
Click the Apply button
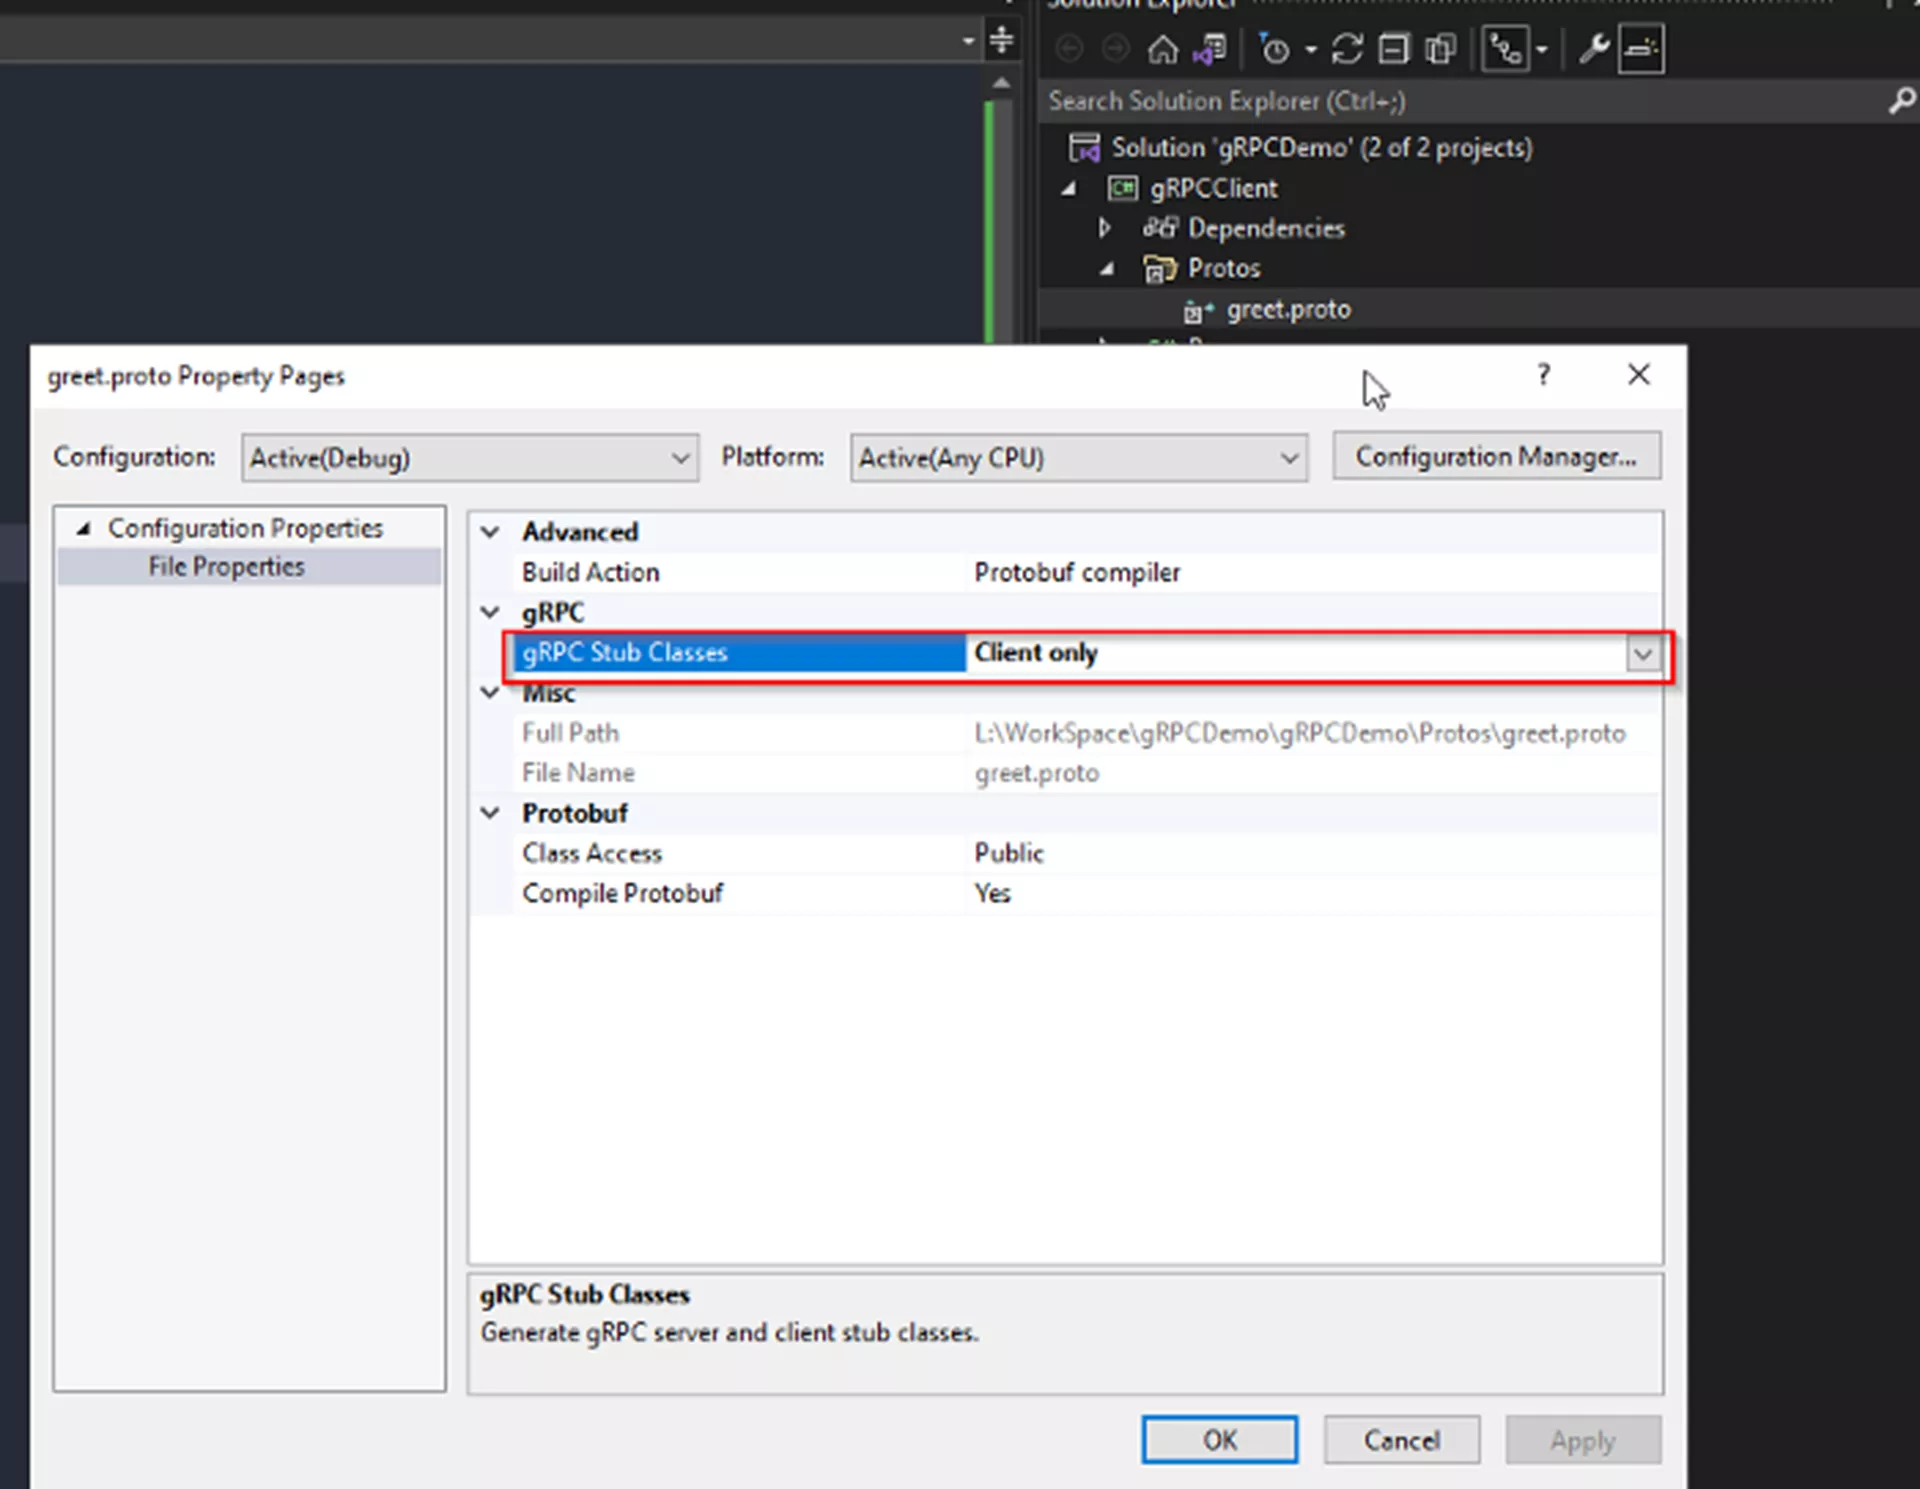pos(1583,1440)
